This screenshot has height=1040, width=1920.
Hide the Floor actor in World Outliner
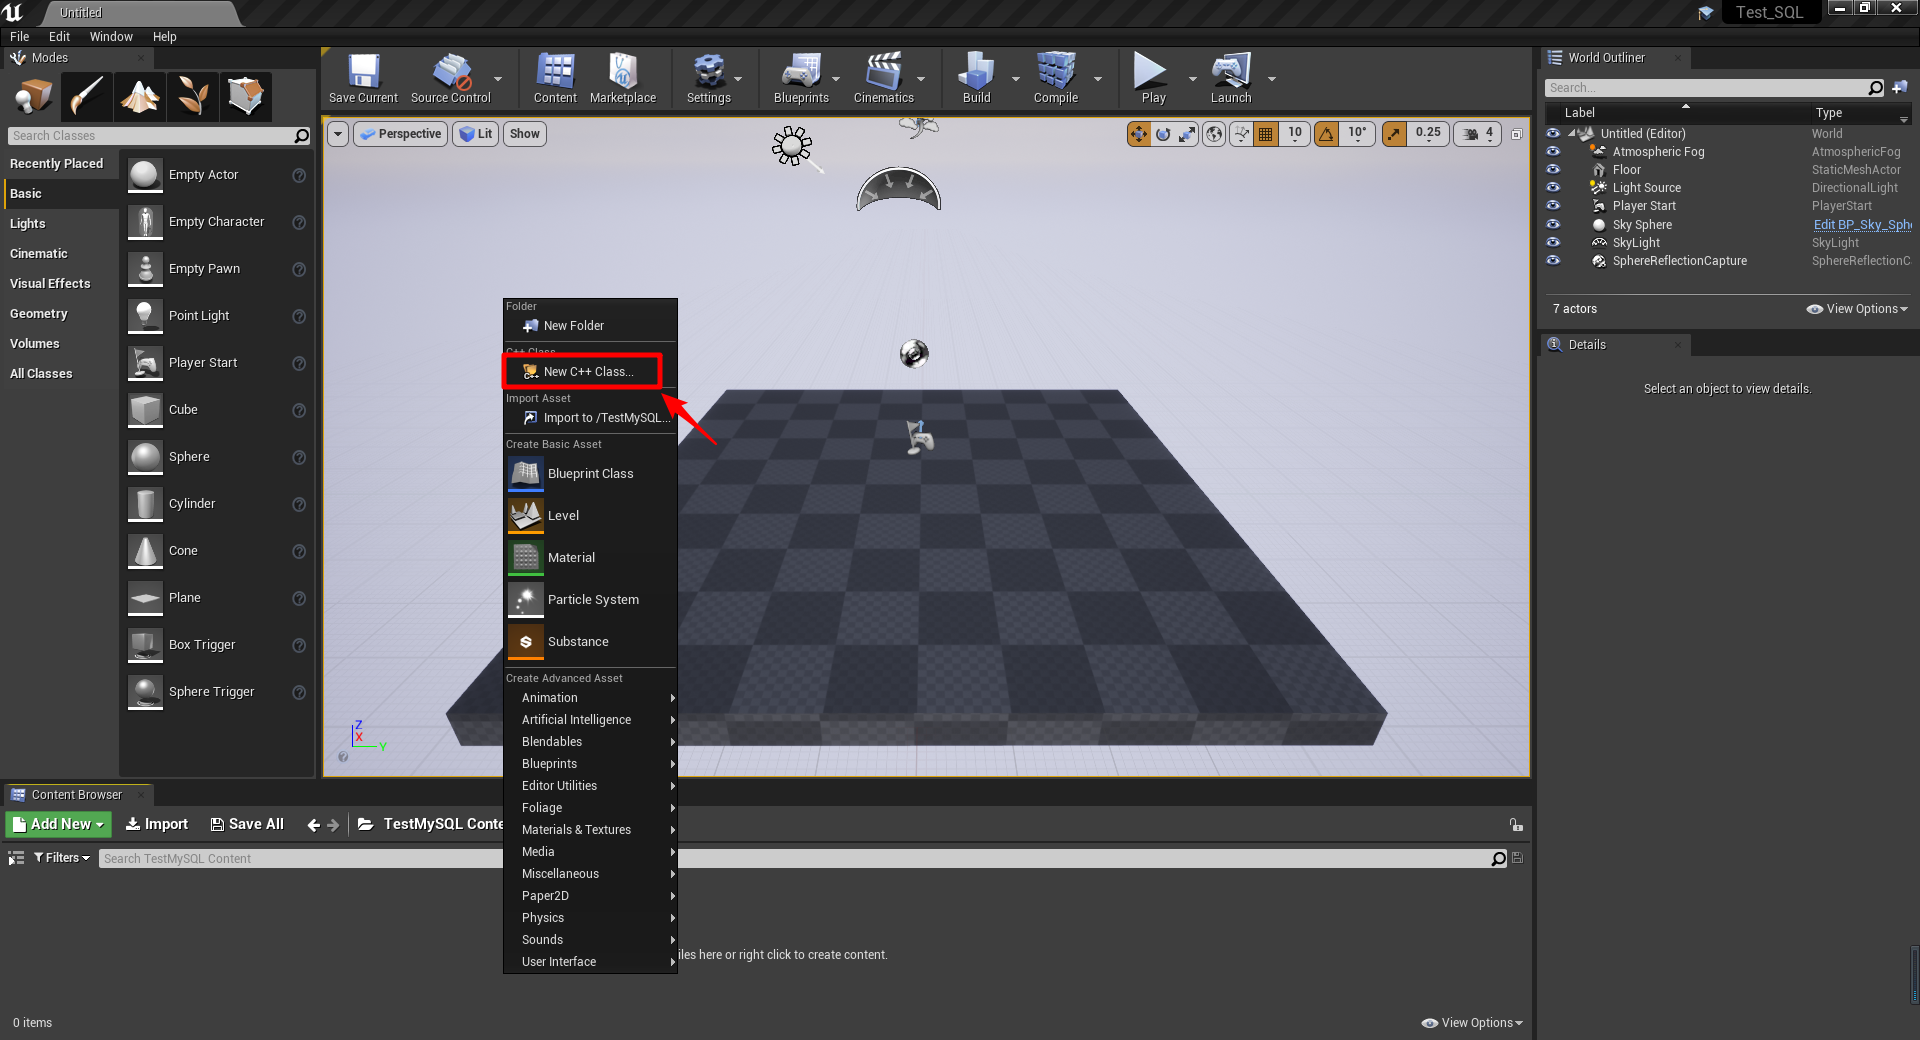(1554, 169)
